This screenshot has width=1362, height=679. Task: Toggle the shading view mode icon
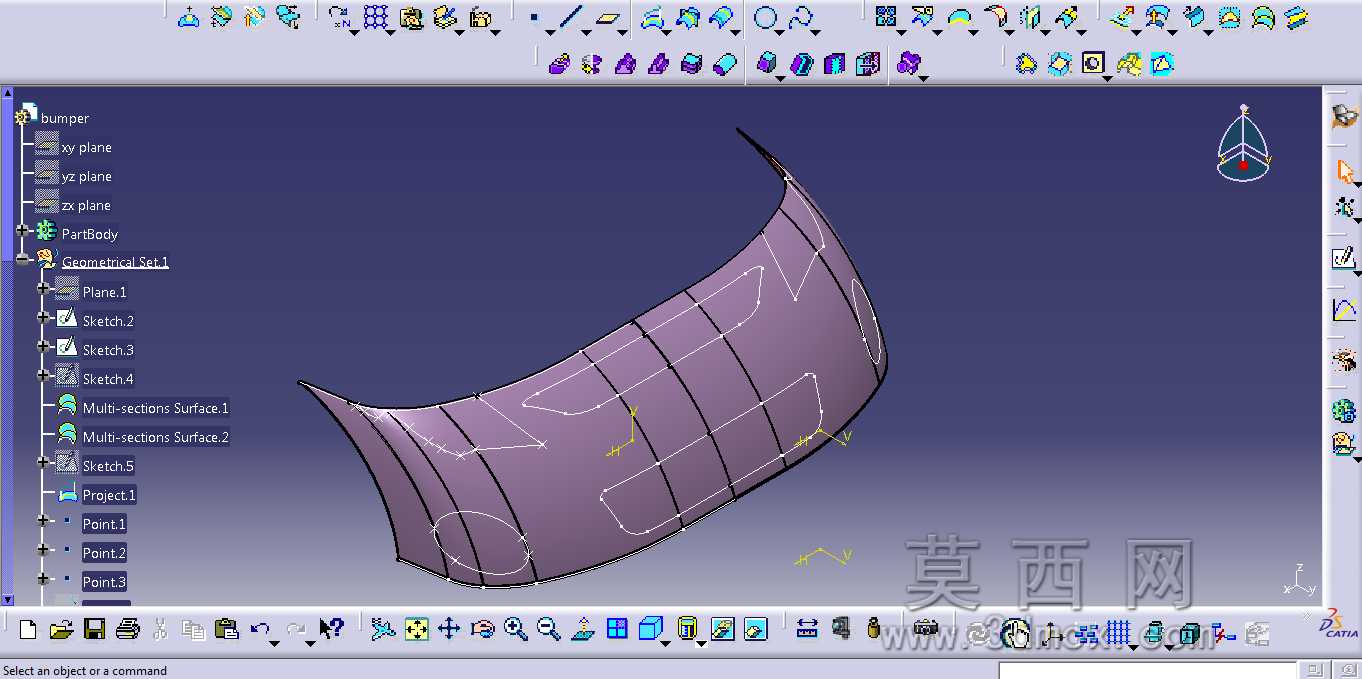[686, 629]
